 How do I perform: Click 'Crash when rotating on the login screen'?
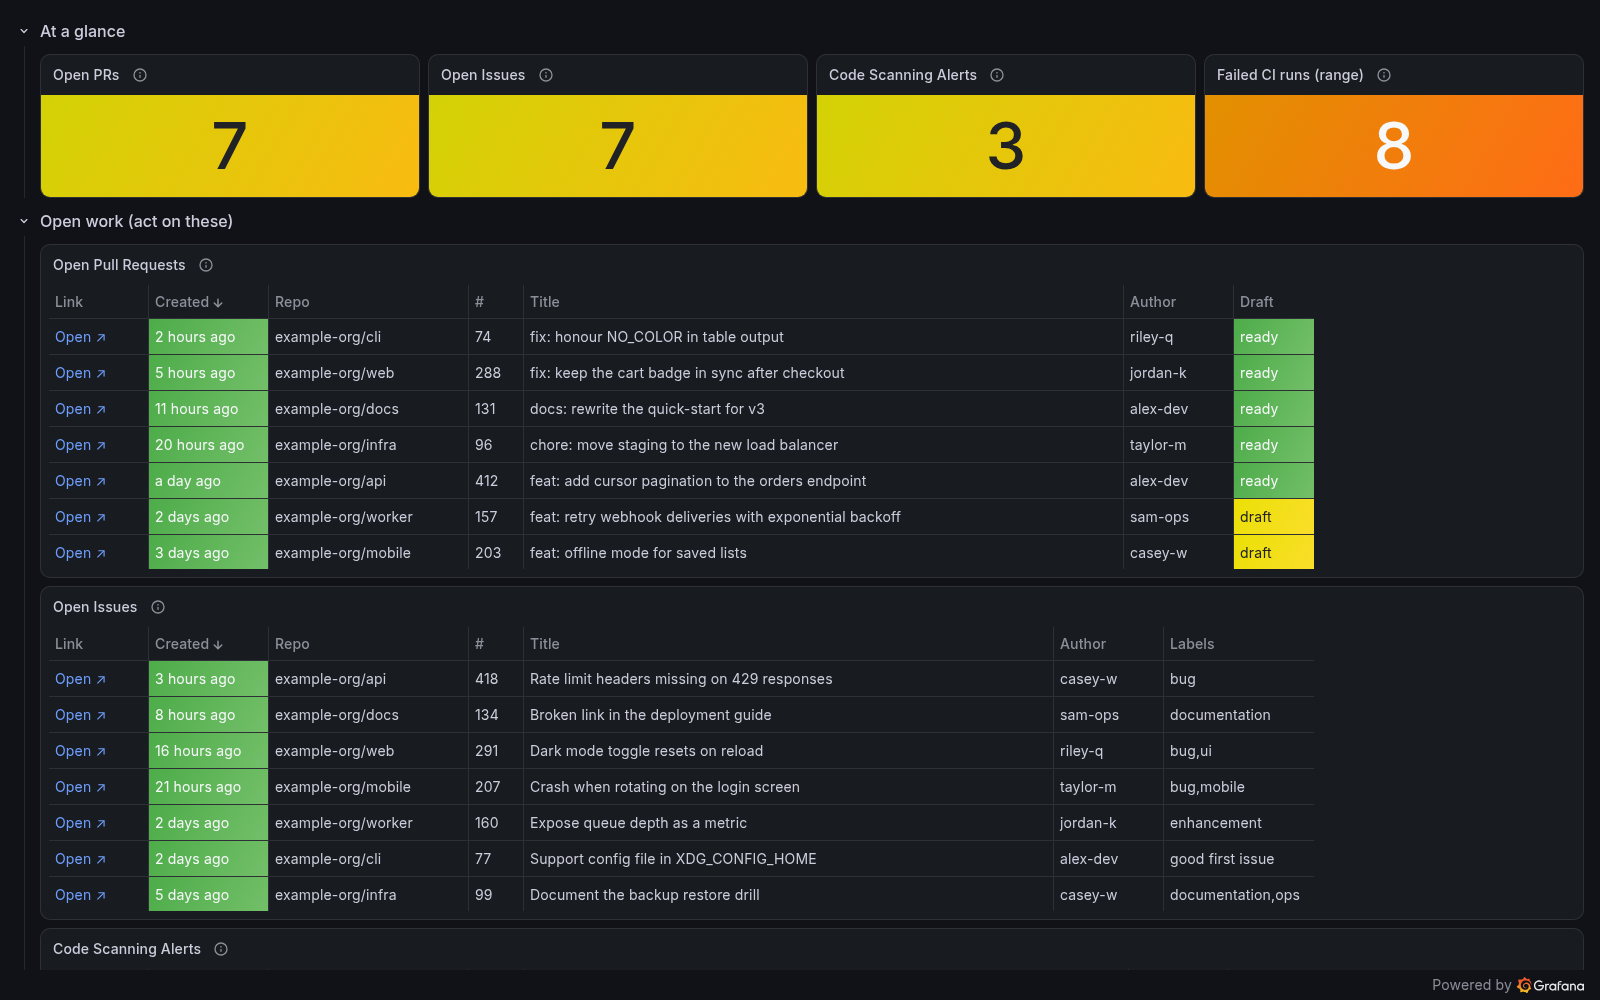pyautogui.click(x=665, y=787)
